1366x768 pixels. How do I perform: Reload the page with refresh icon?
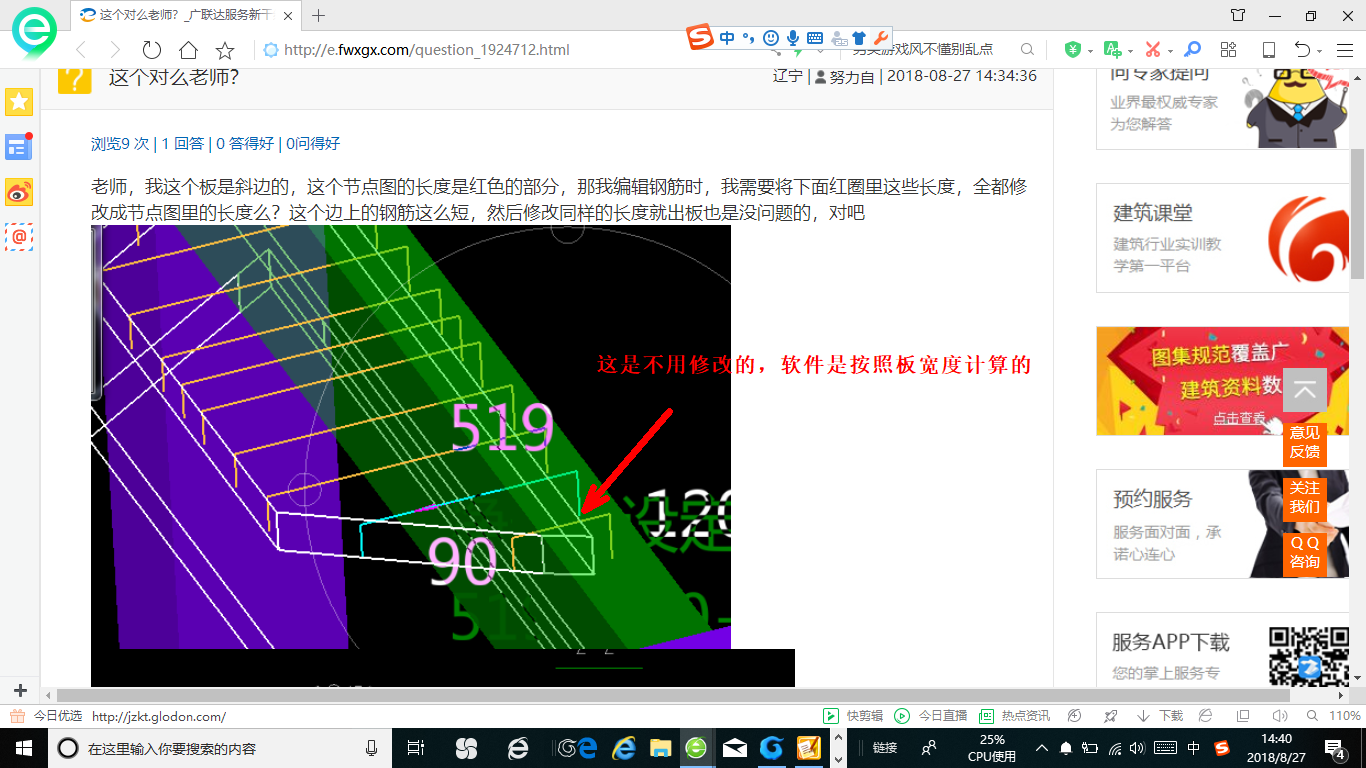point(152,49)
